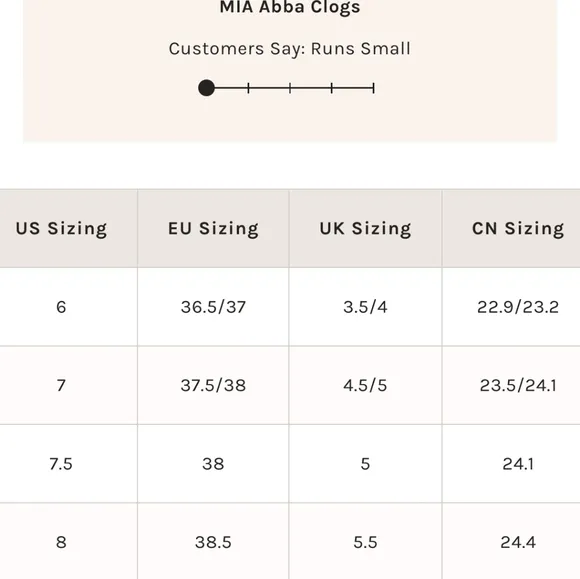Select the US Sizing column header
The image size is (580, 579).
tap(61, 228)
